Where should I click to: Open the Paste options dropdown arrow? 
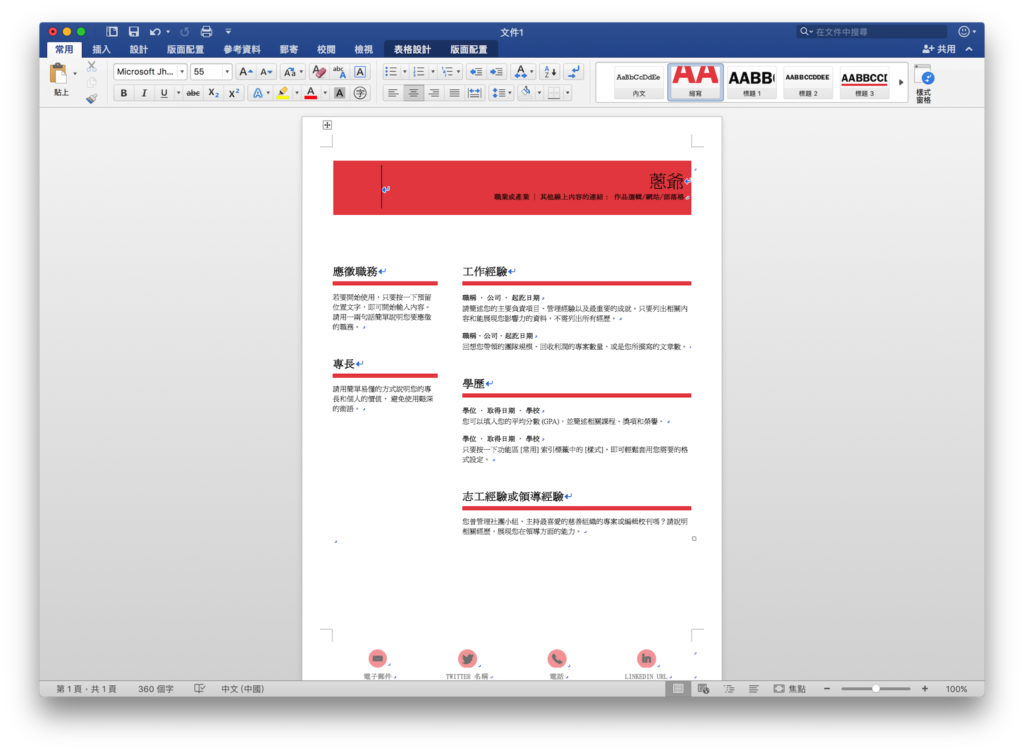click(x=75, y=73)
